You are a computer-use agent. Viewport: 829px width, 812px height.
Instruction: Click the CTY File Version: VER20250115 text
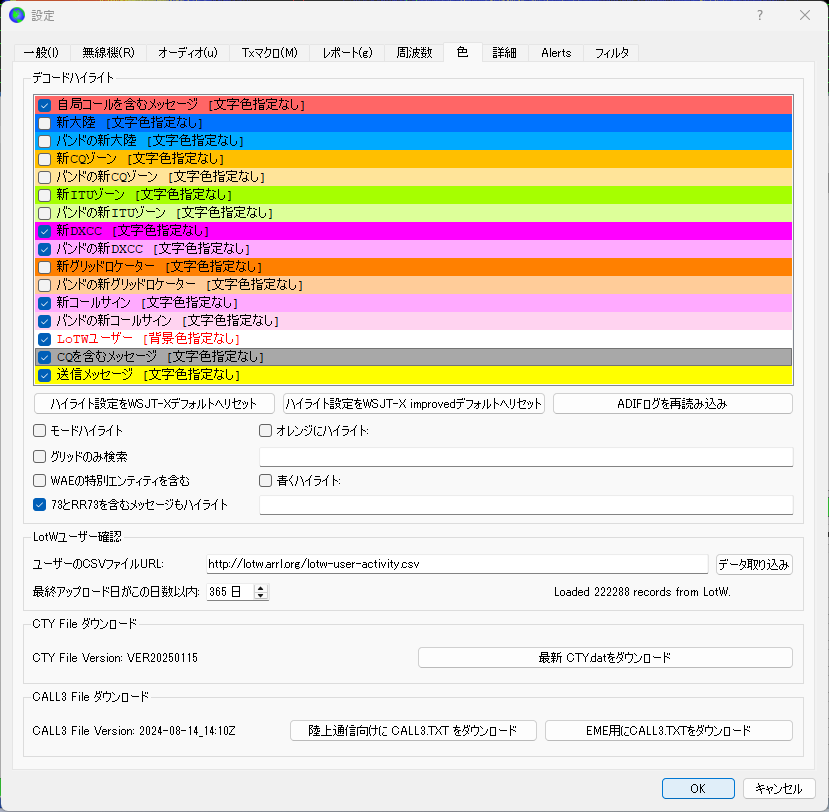115,658
